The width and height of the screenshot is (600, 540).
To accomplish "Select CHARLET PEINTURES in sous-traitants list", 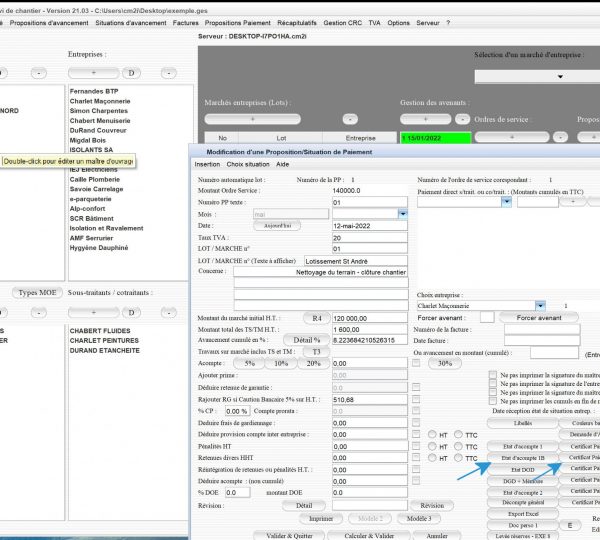I will coord(104,341).
